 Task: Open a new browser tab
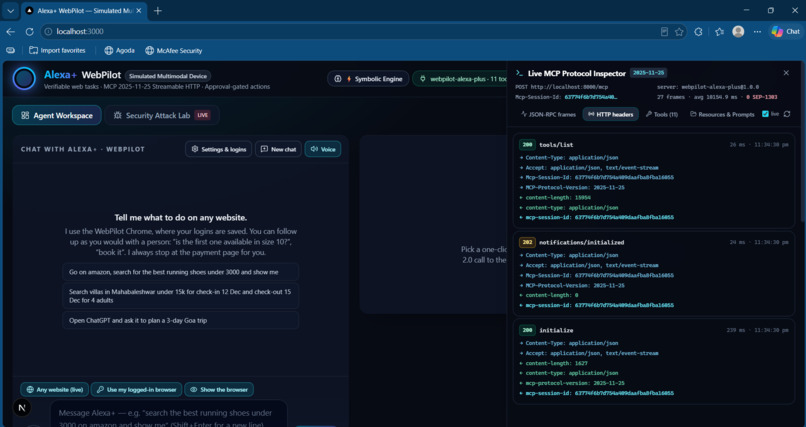pyautogui.click(x=158, y=10)
